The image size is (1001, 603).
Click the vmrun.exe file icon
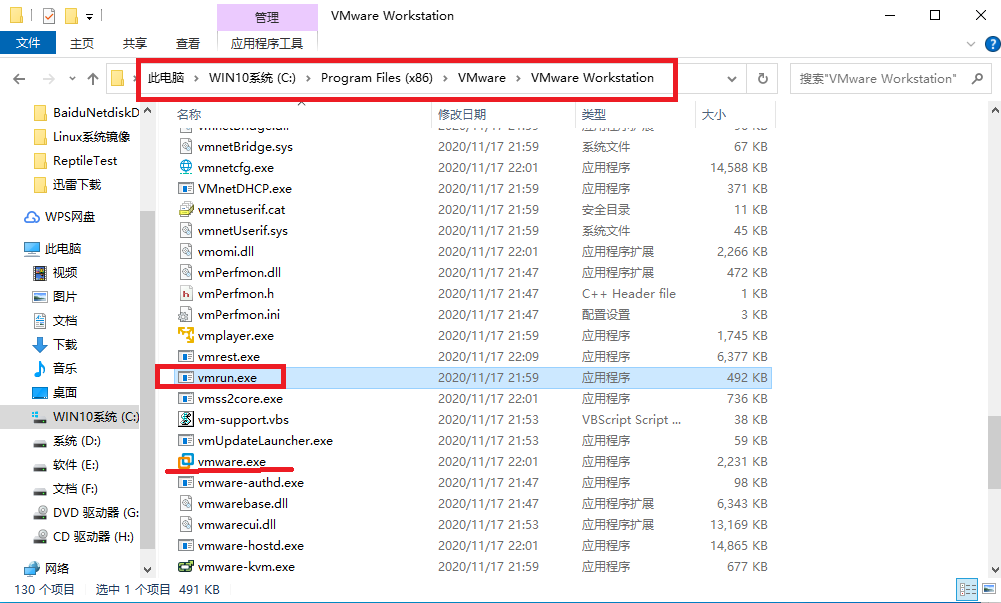click(x=186, y=378)
